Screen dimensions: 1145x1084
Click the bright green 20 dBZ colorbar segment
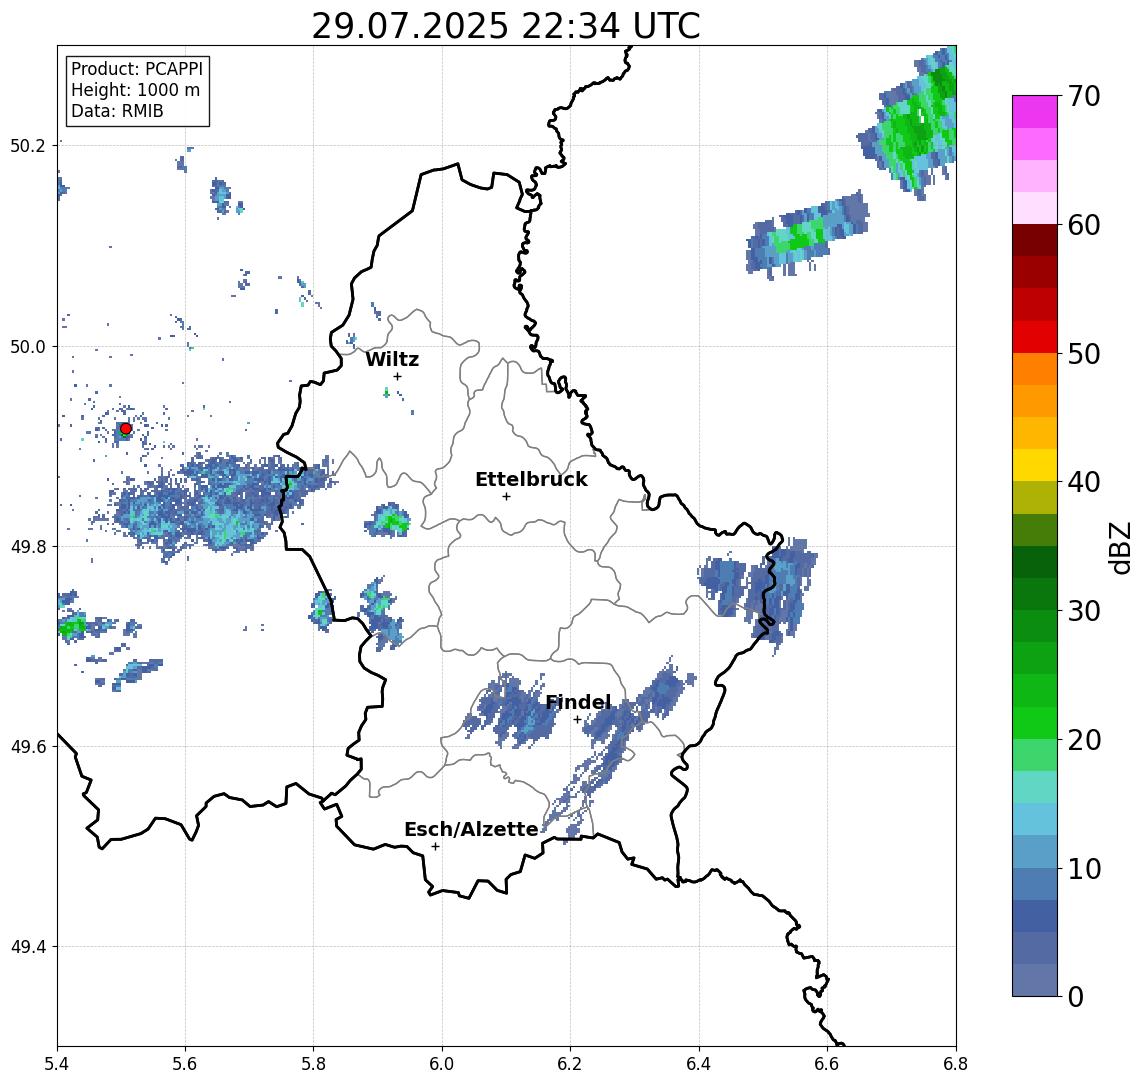pos(1035,723)
